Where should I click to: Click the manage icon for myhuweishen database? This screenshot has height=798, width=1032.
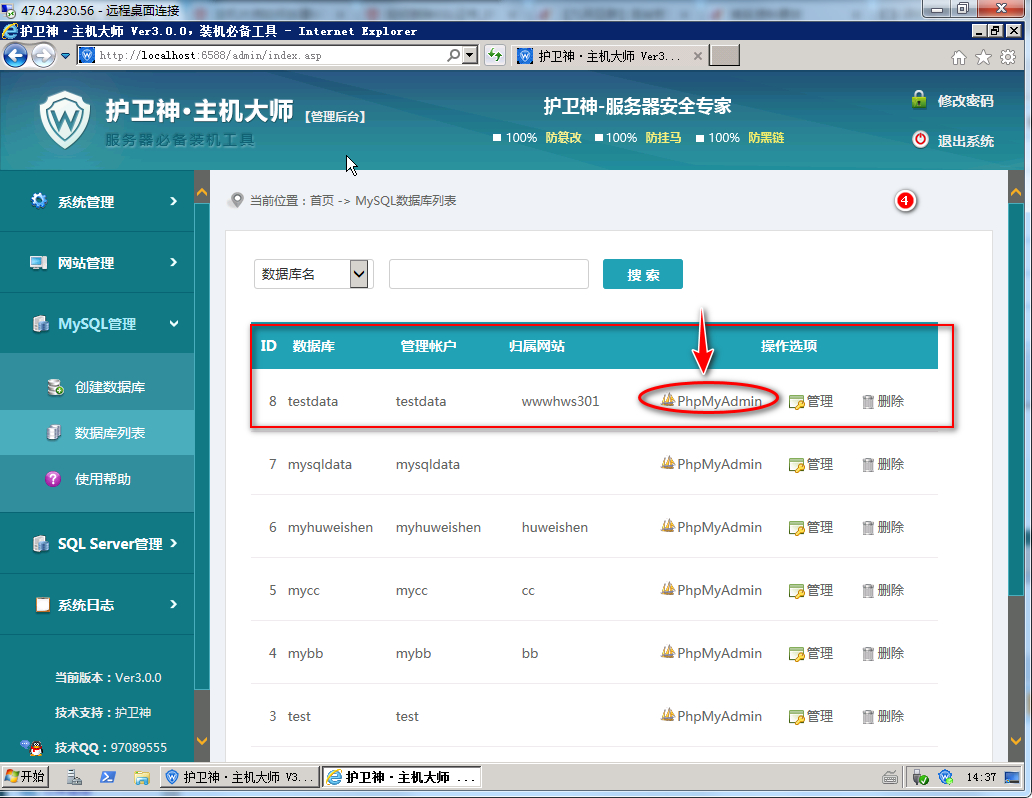click(x=797, y=528)
